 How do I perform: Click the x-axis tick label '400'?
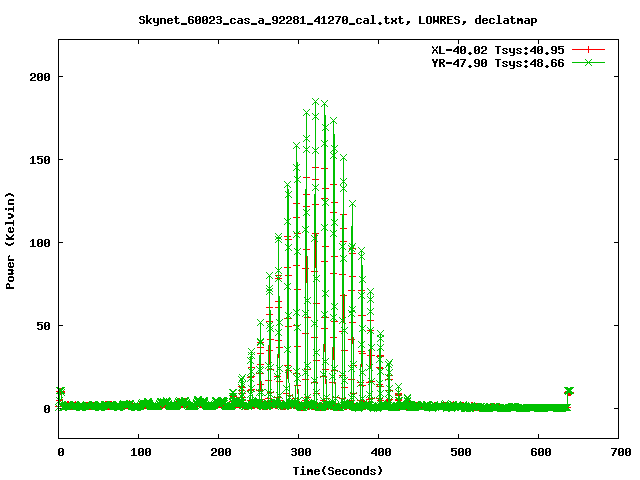point(381,452)
